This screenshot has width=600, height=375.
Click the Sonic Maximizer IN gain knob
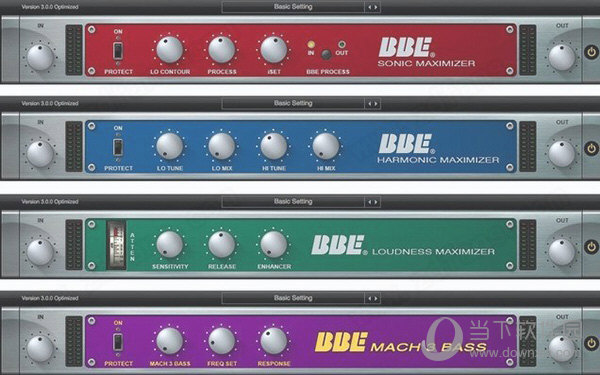tap(40, 57)
